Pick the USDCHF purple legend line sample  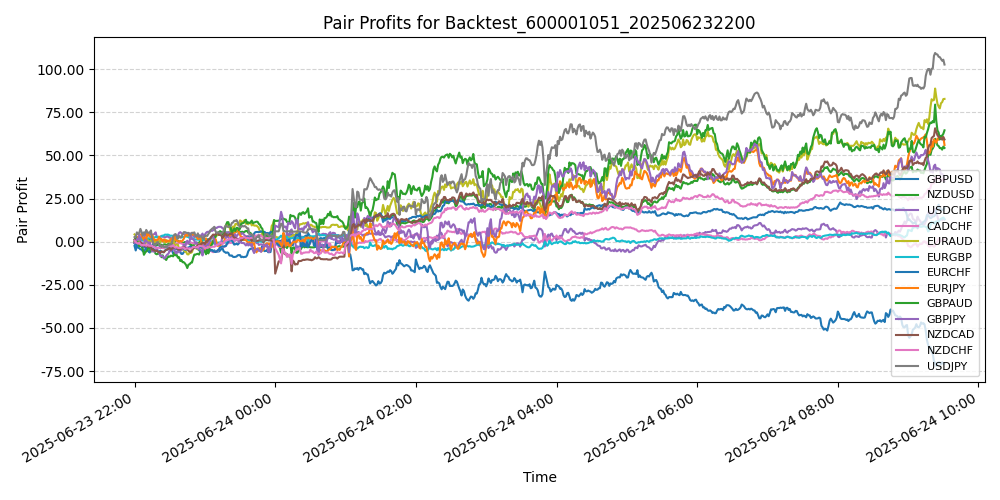coord(908,210)
